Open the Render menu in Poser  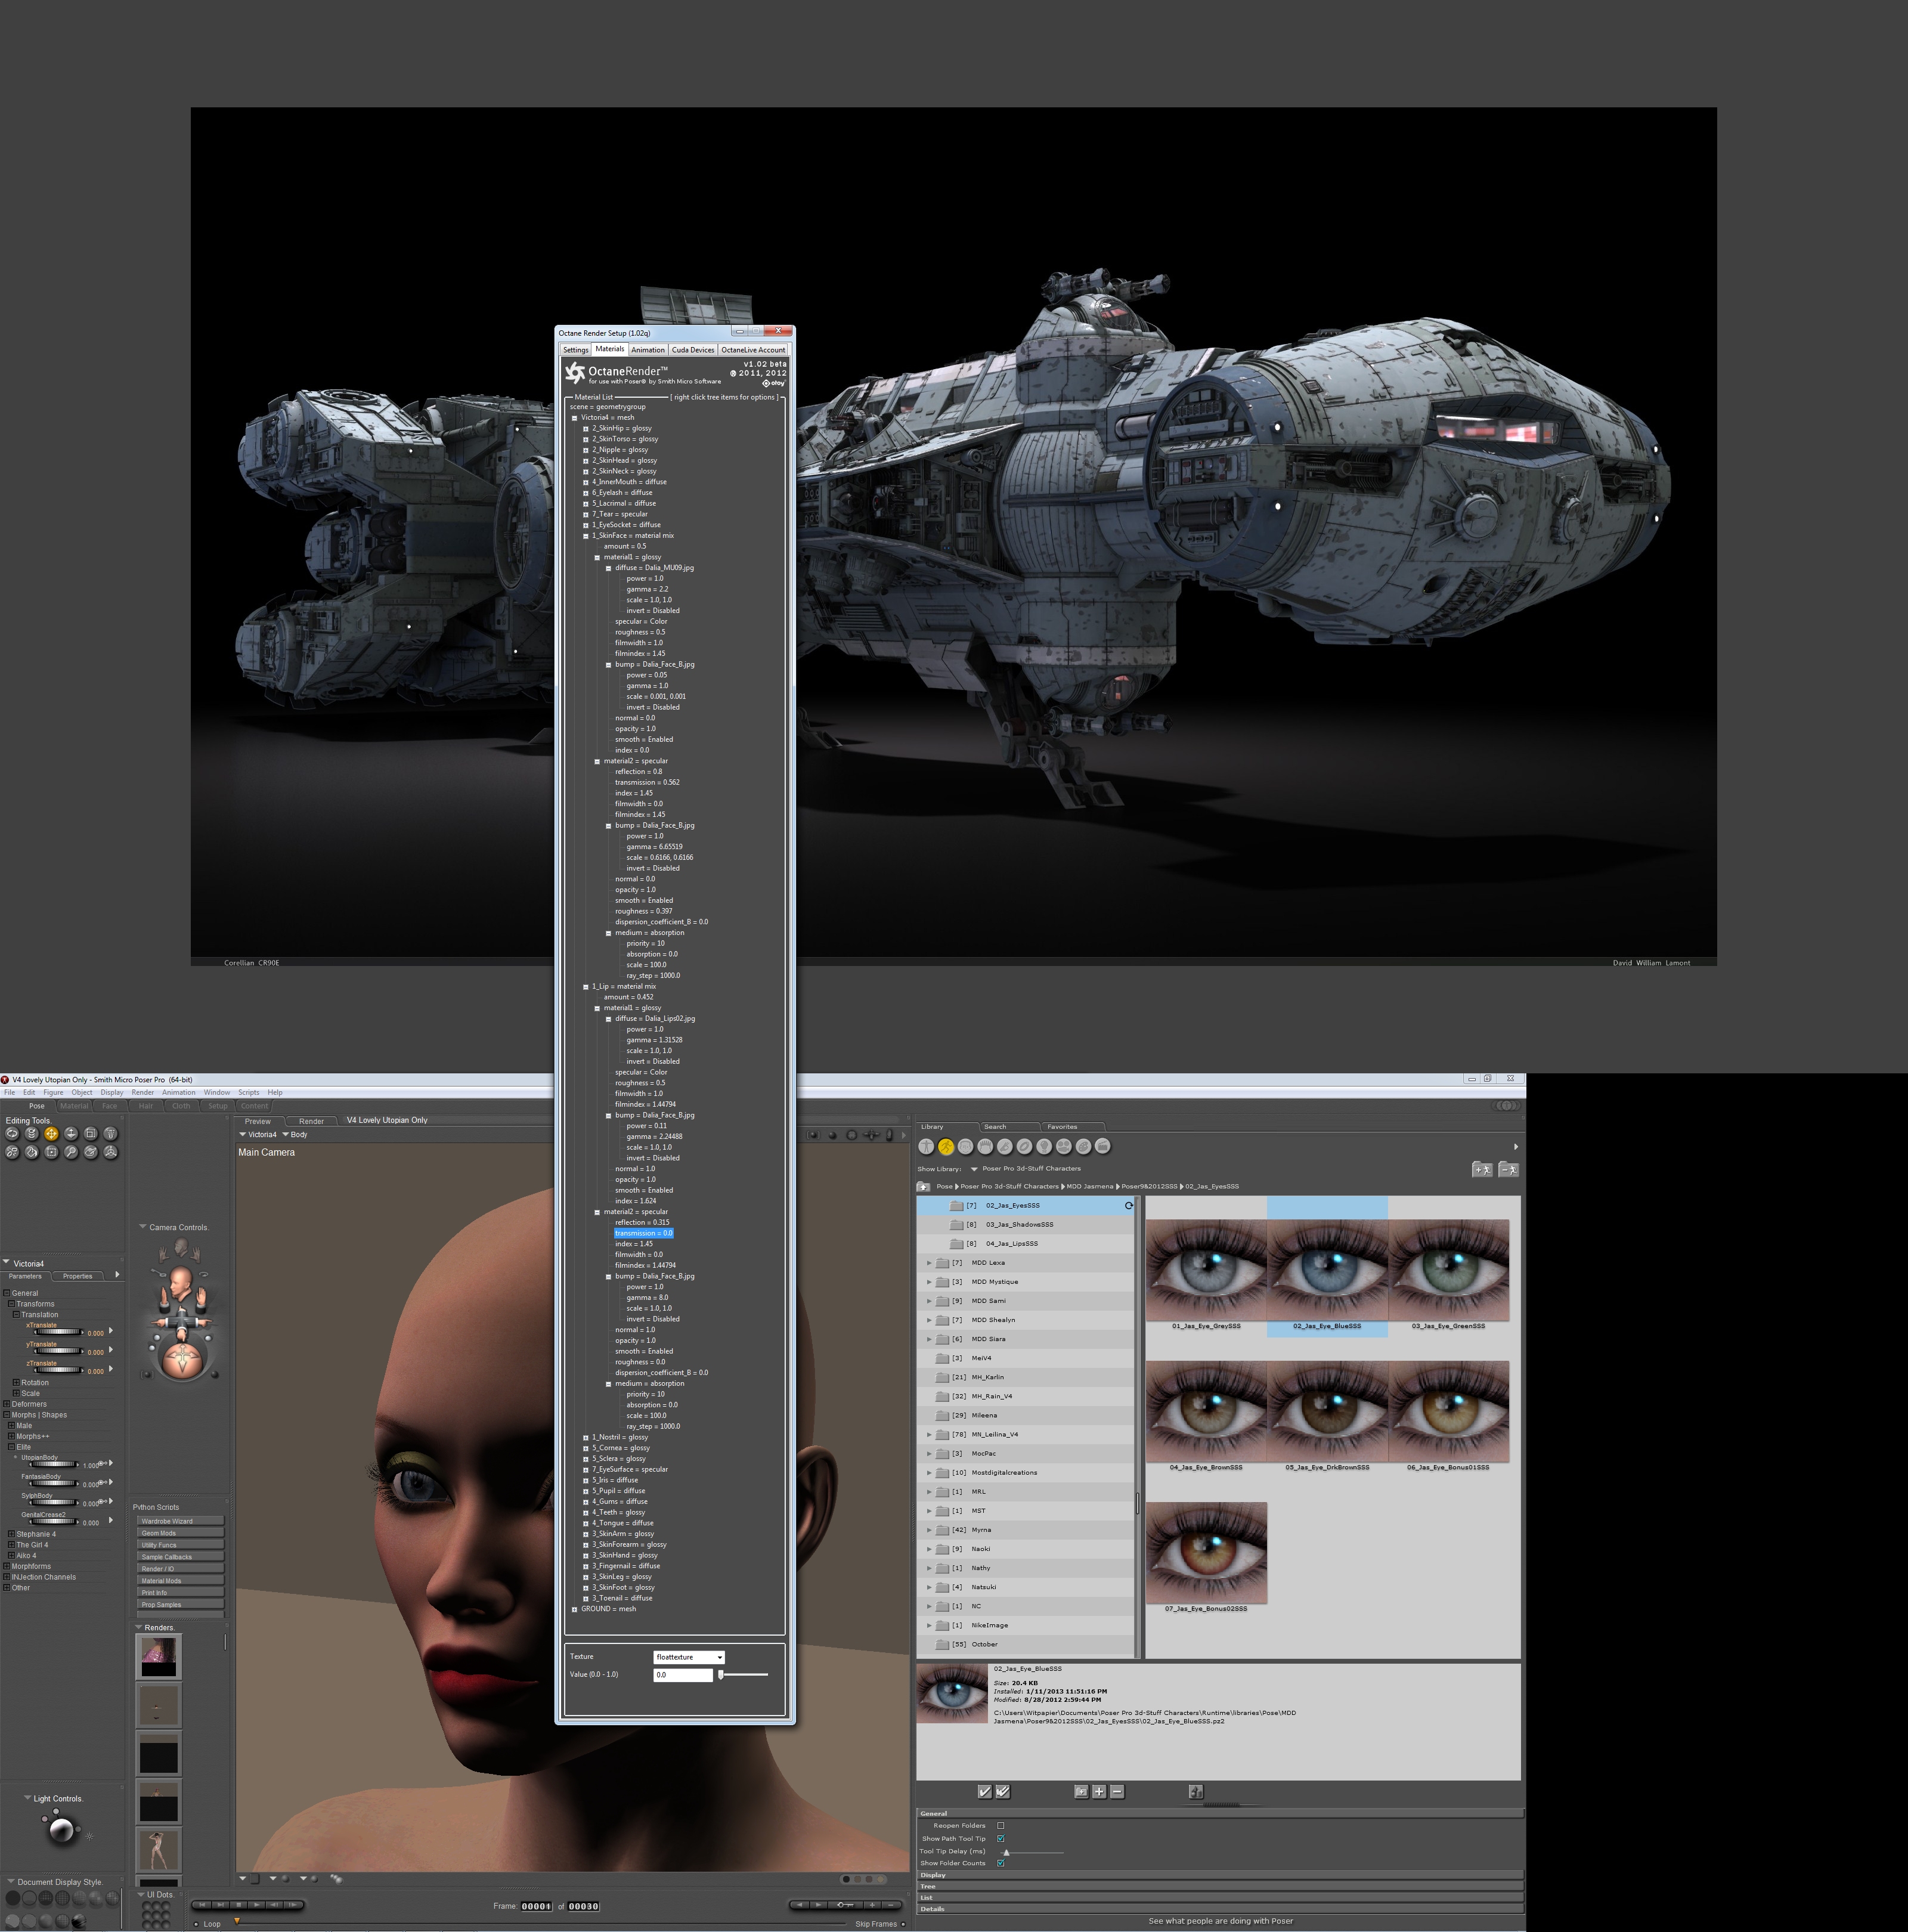pos(143,1092)
